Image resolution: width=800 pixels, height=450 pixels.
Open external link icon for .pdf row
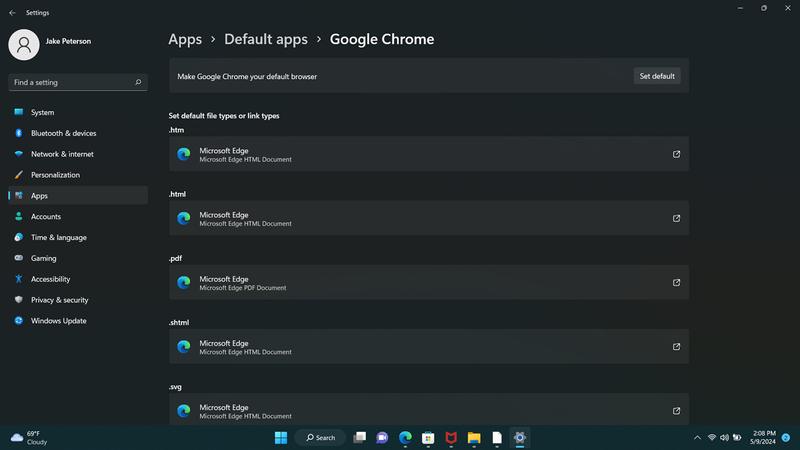(676, 283)
